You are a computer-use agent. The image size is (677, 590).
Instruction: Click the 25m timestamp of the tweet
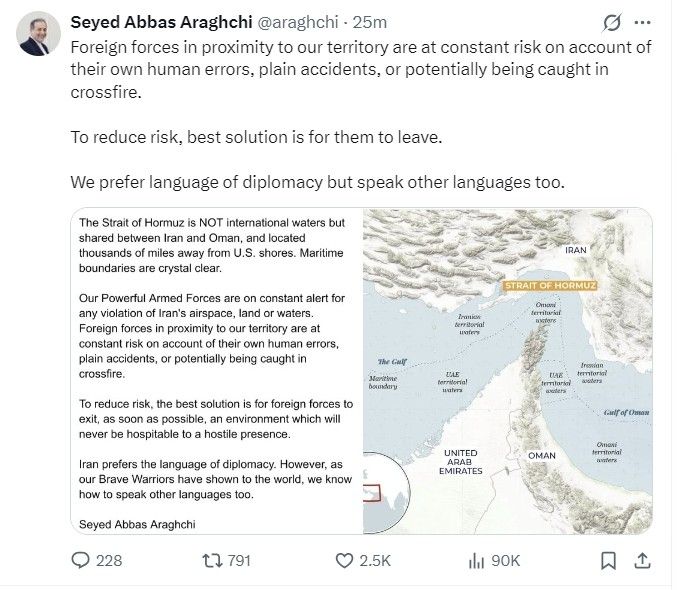(x=370, y=22)
